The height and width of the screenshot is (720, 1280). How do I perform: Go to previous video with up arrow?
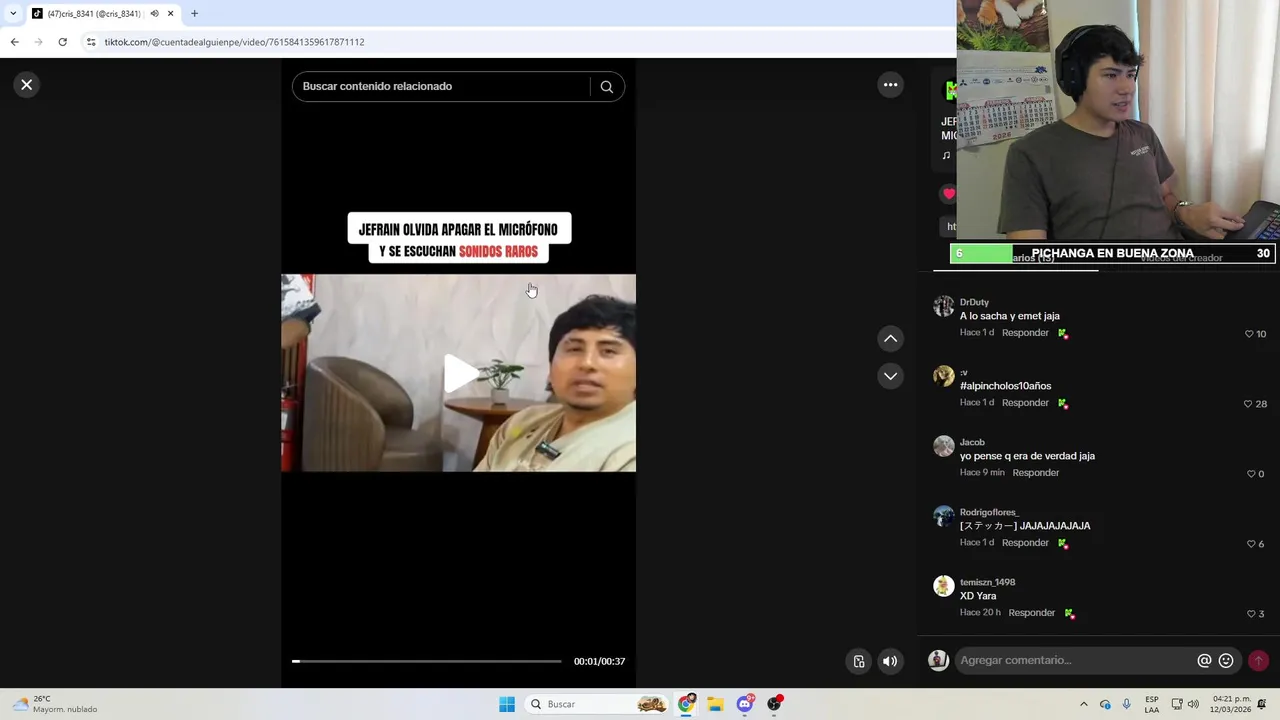890,339
